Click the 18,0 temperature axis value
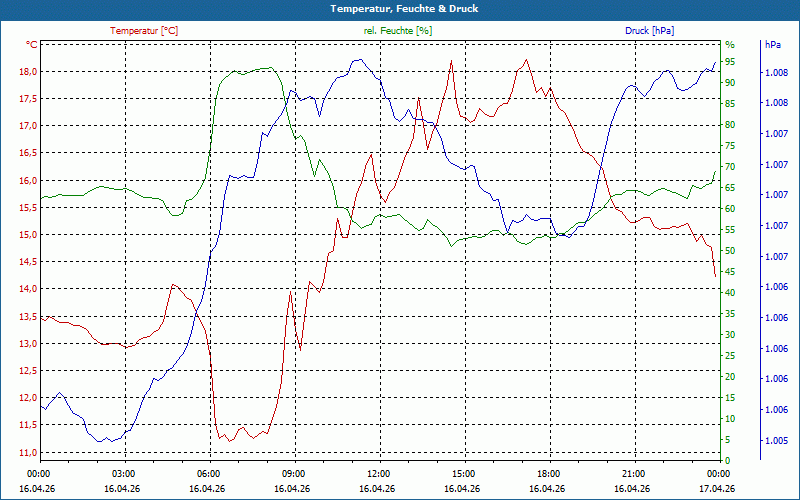The height and width of the screenshot is (500, 800). [x=28, y=71]
